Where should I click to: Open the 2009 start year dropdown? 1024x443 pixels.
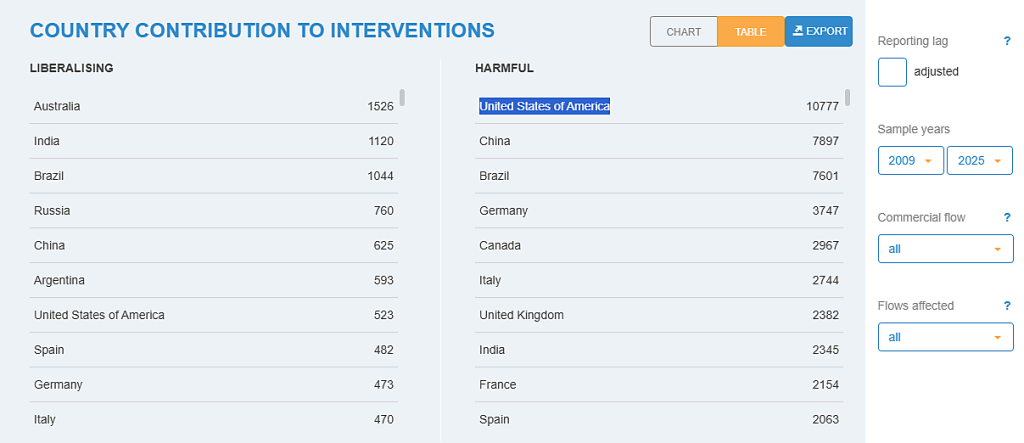(x=910, y=161)
